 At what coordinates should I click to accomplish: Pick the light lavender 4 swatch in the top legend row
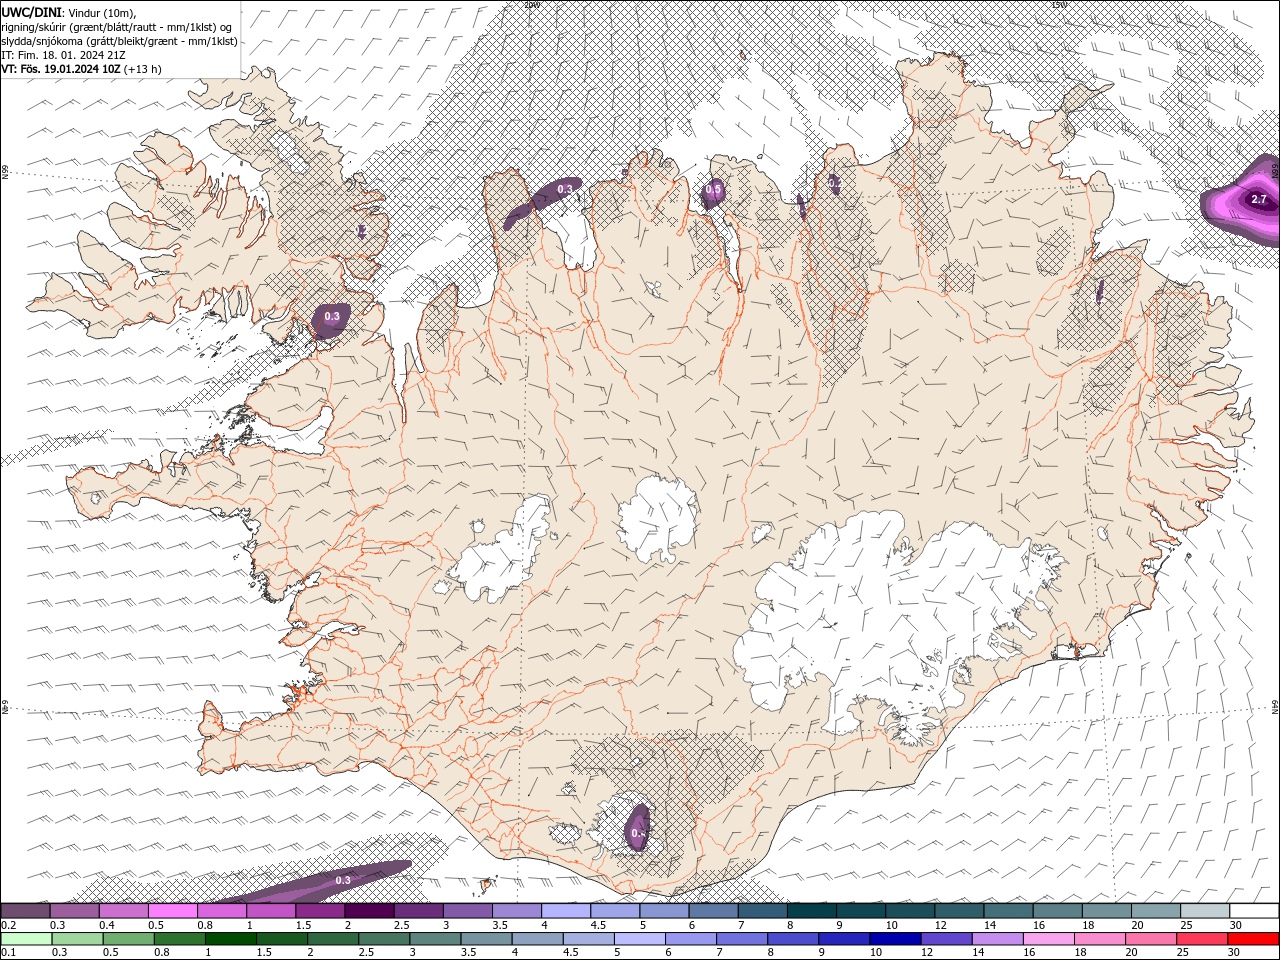click(x=566, y=911)
